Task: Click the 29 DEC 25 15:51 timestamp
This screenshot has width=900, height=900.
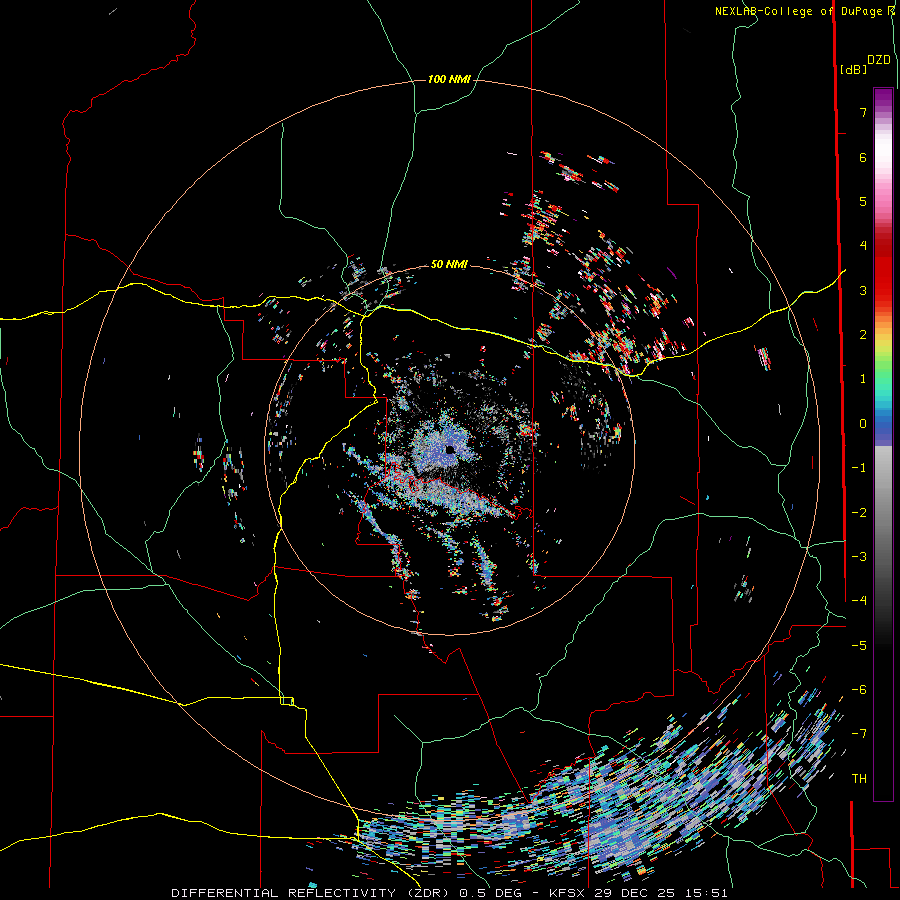Action: point(662,893)
